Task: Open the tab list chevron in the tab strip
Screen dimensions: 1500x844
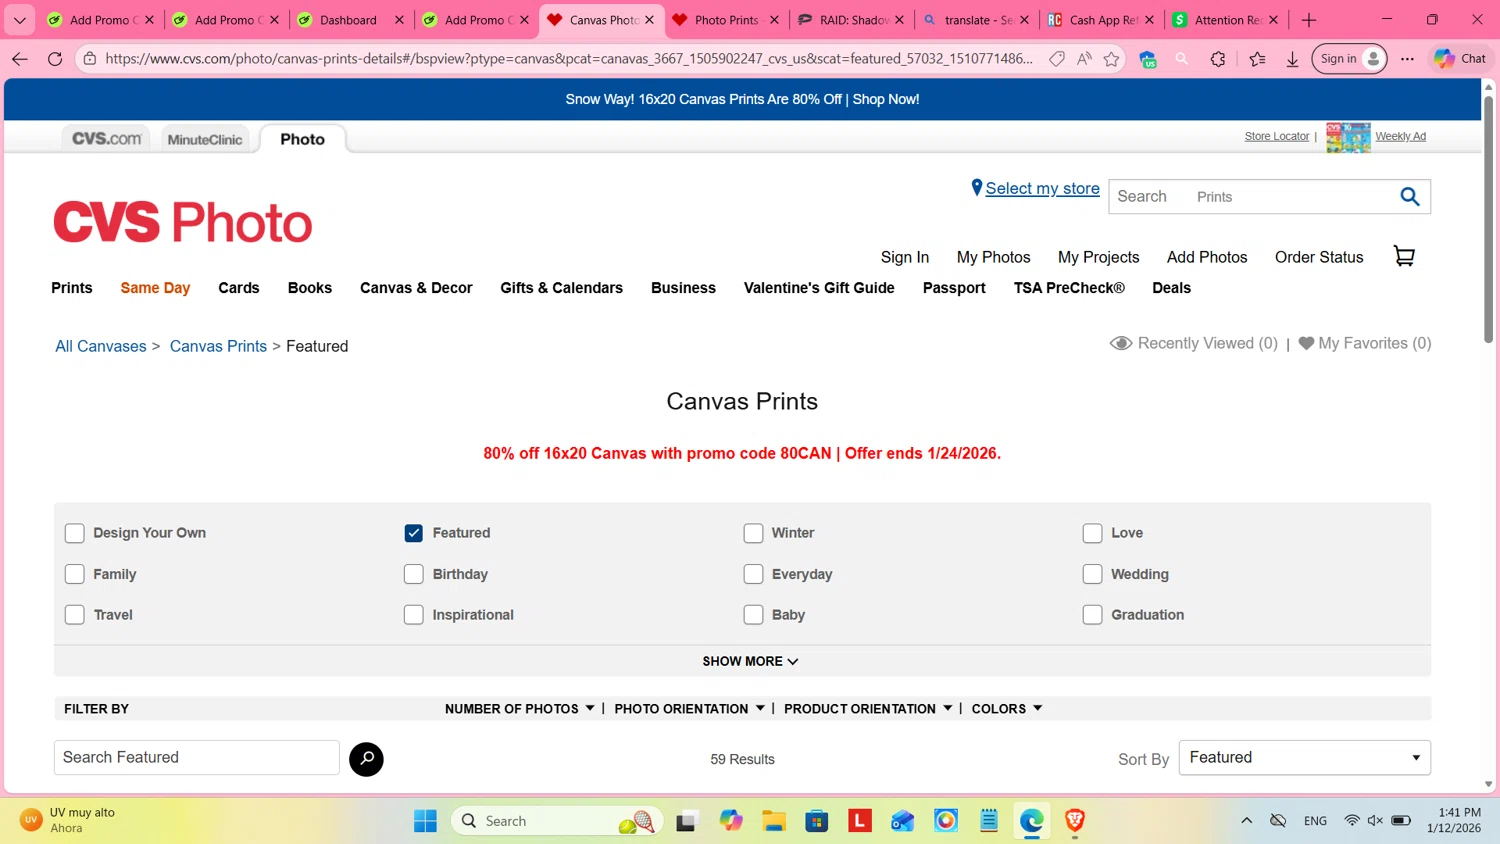Action: click(x=20, y=20)
